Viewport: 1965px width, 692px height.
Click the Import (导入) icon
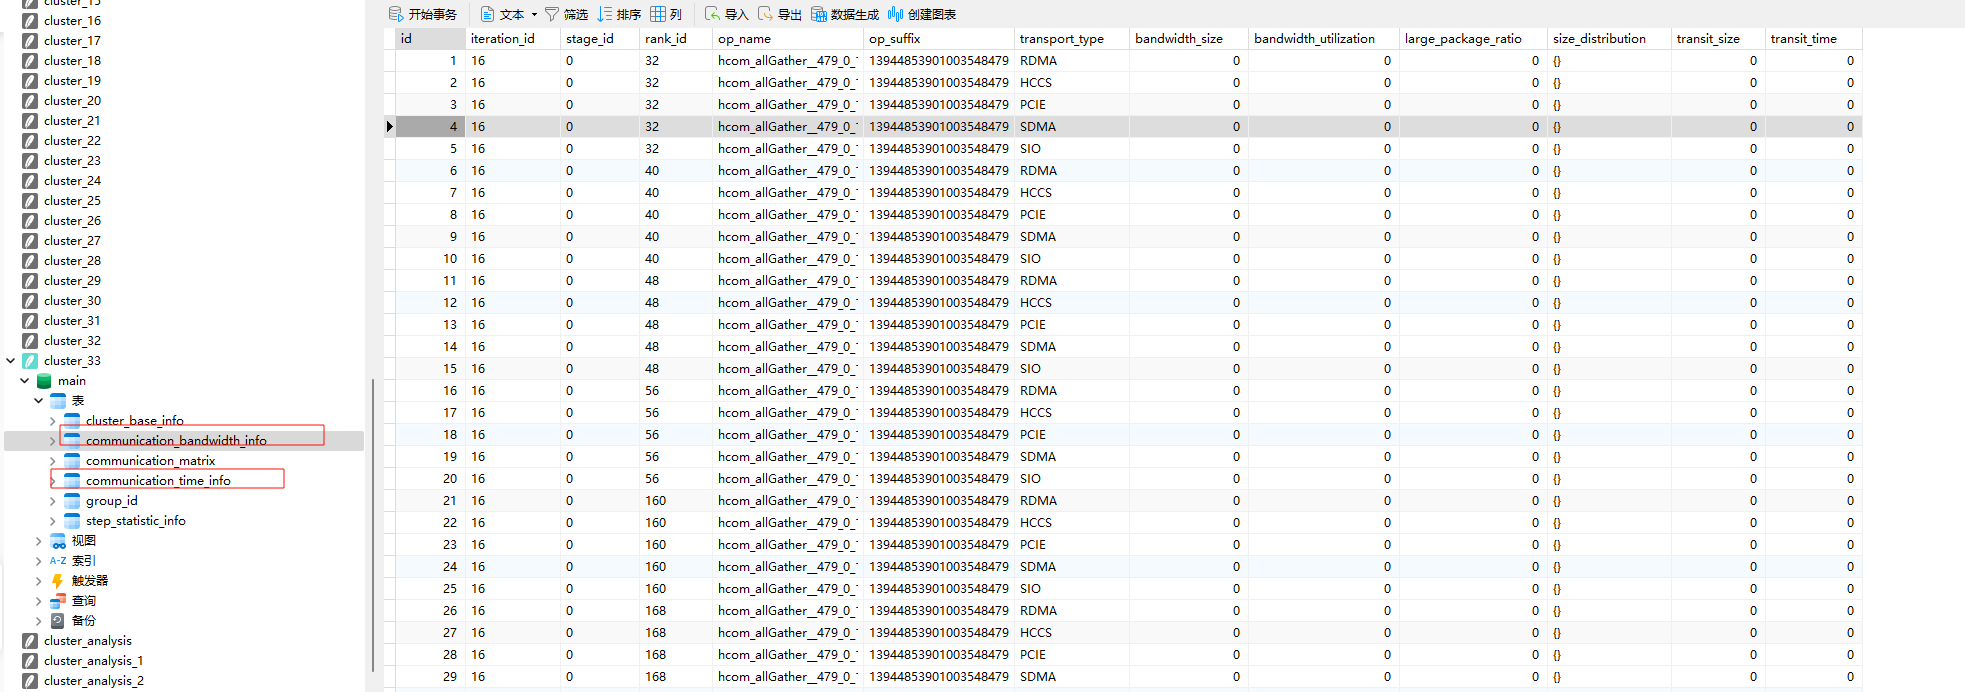(712, 14)
